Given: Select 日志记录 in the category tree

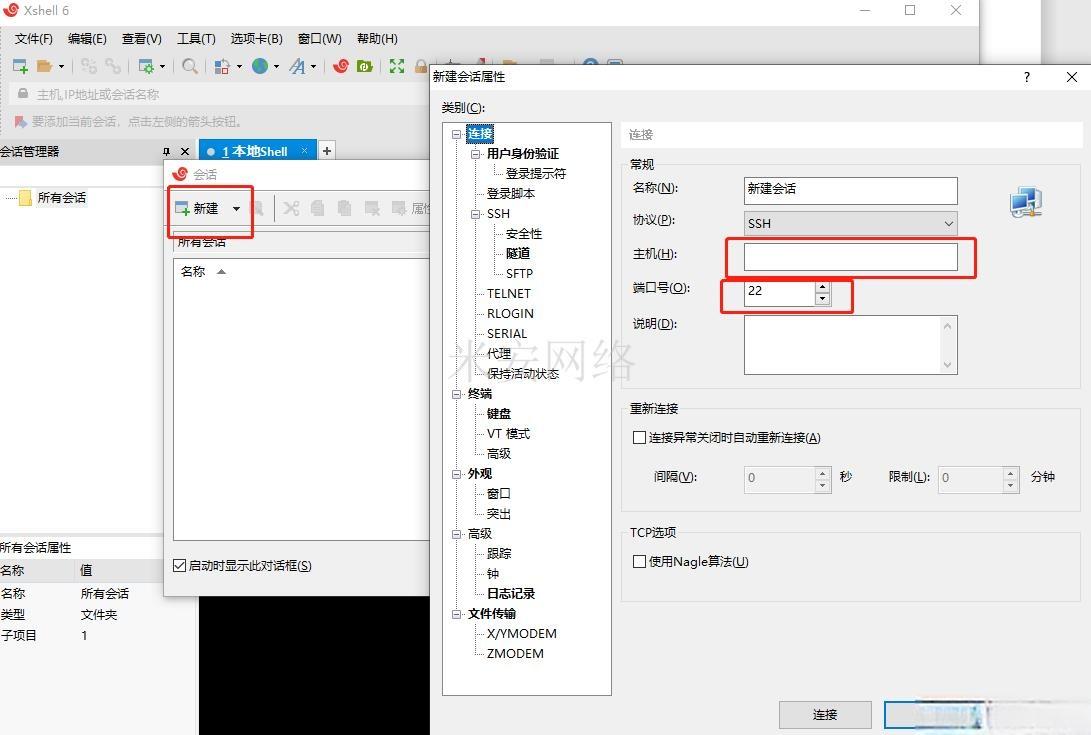Looking at the screenshot, I should click(511, 594).
